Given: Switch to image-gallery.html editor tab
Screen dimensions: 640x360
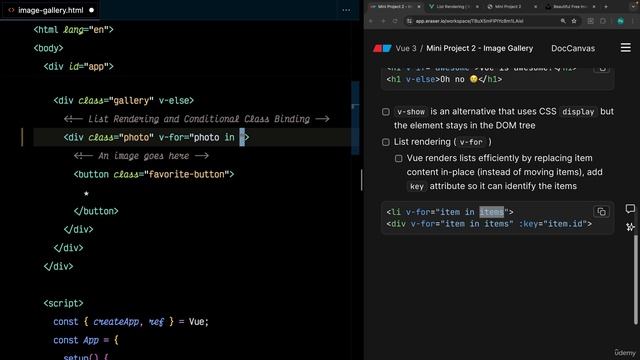Looking at the screenshot, I should tap(50, 10).
